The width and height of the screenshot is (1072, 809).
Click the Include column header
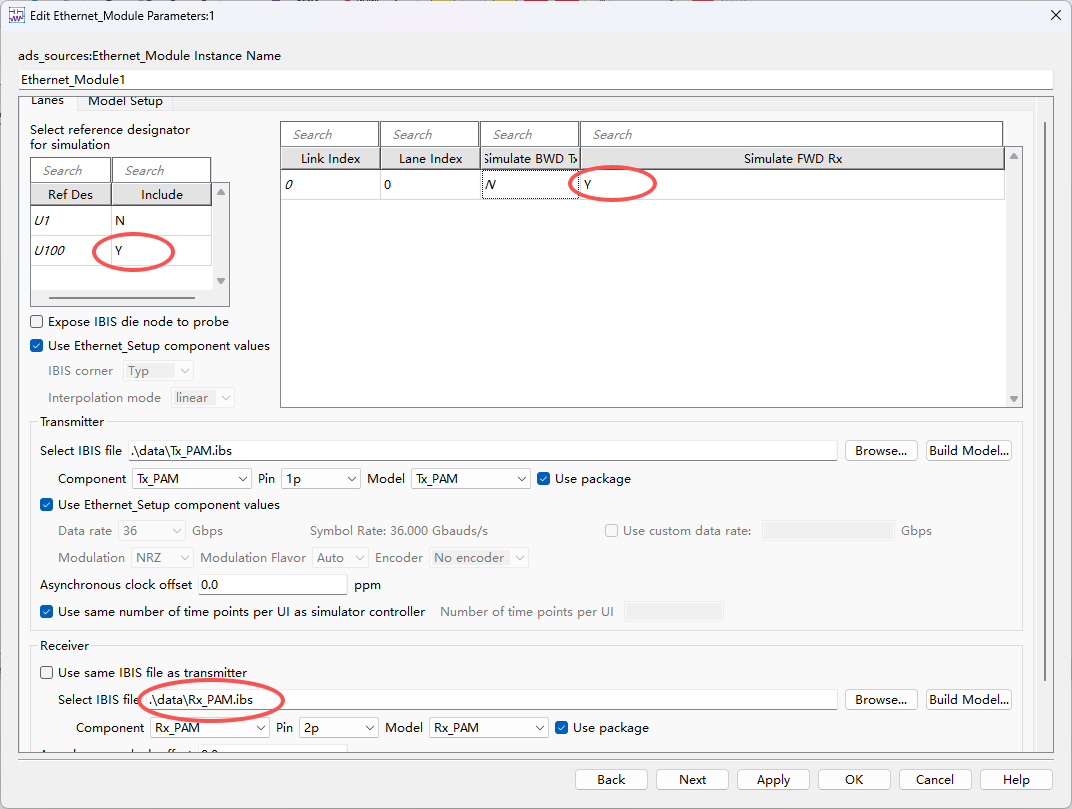pos(161,194)
